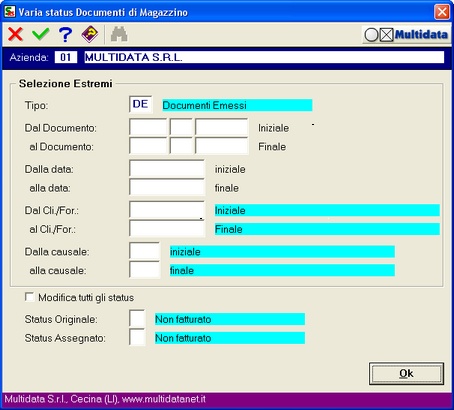Image resolution: width=454 pixels, height=410 pixels.
Task: Click the binoculars search icon
Action: coord(119,34)
